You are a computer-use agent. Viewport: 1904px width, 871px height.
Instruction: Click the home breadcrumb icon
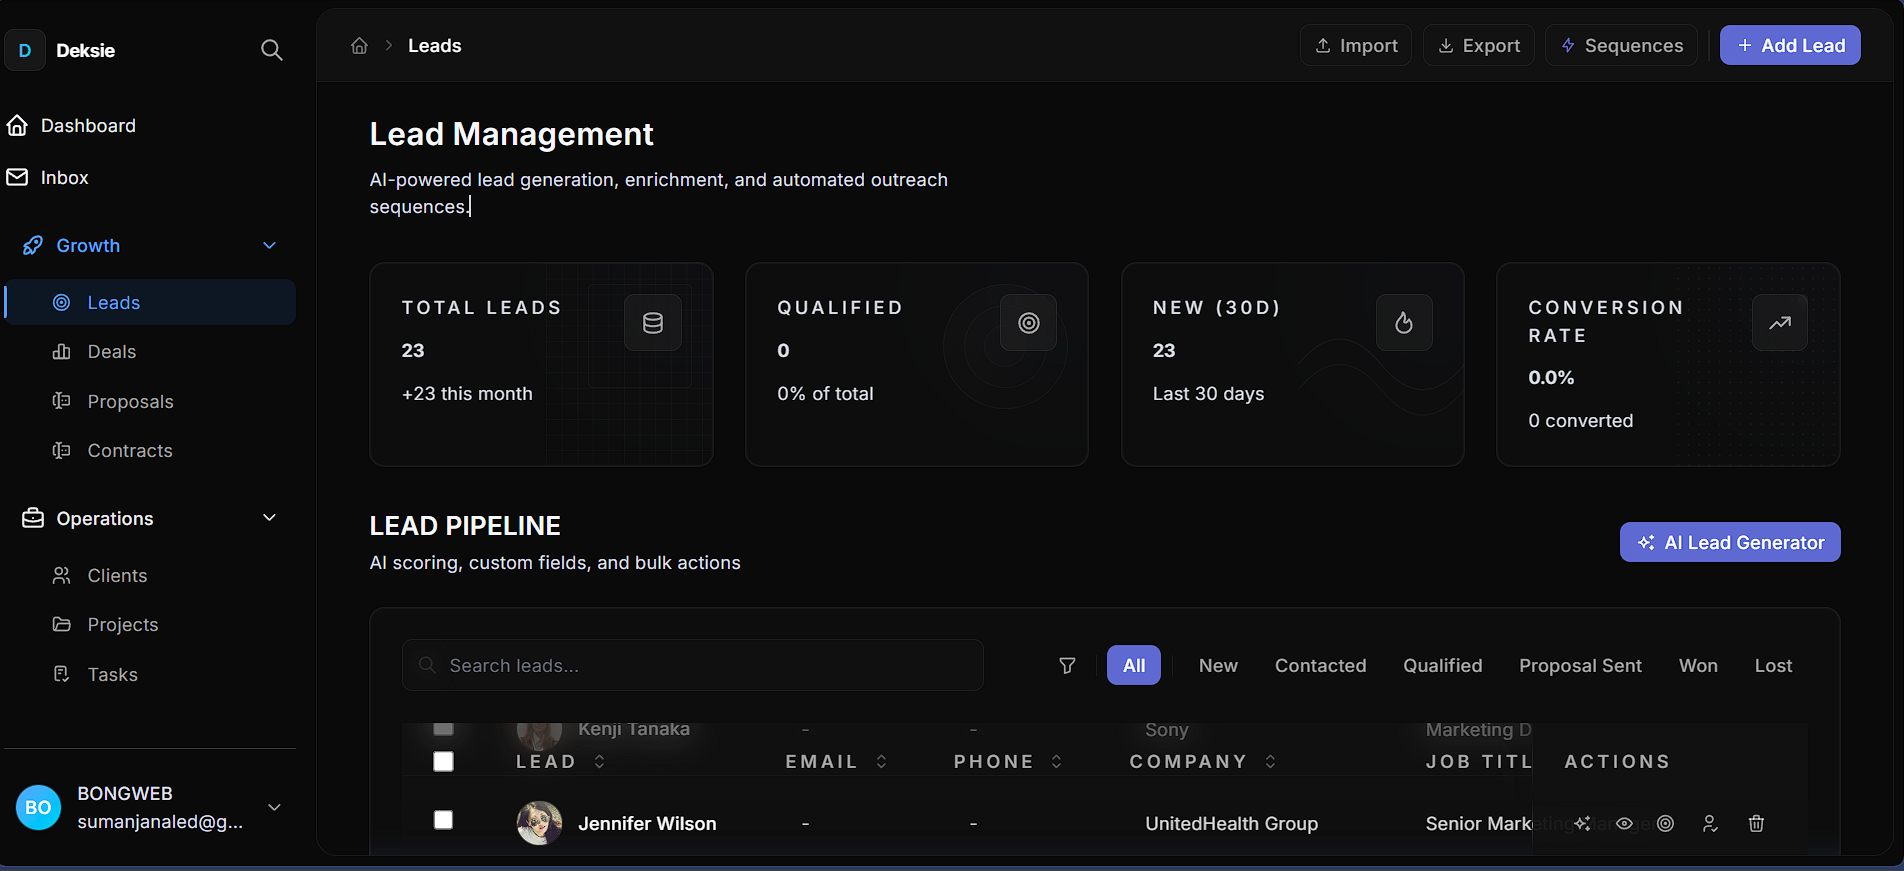tap(359, 46)
